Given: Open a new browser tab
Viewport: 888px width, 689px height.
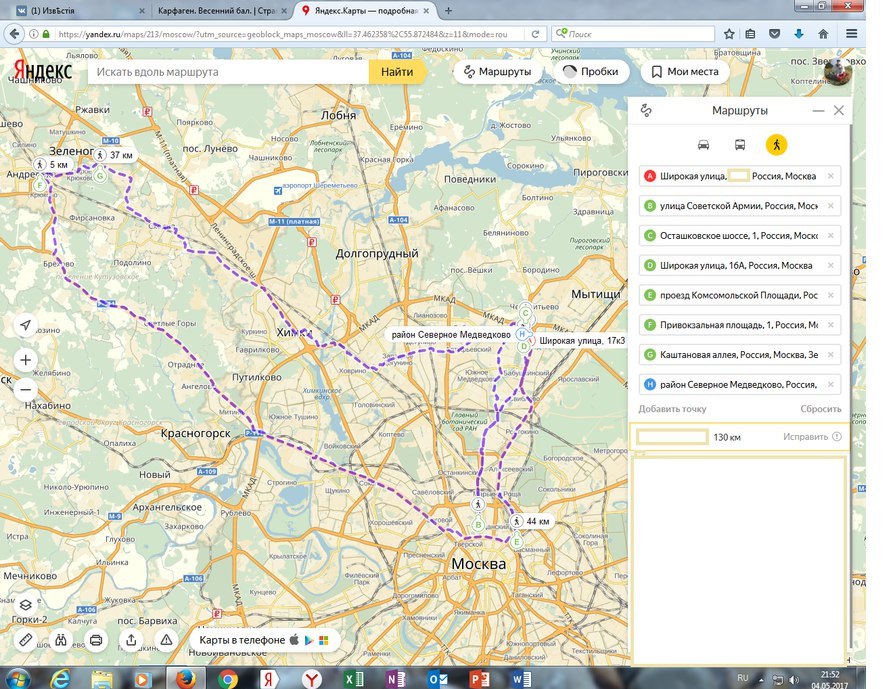Looking at the screenshot, I should (449, 10).
